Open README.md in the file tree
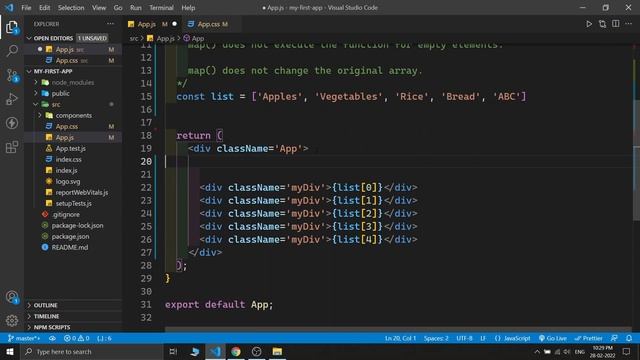 coord(69,247)
